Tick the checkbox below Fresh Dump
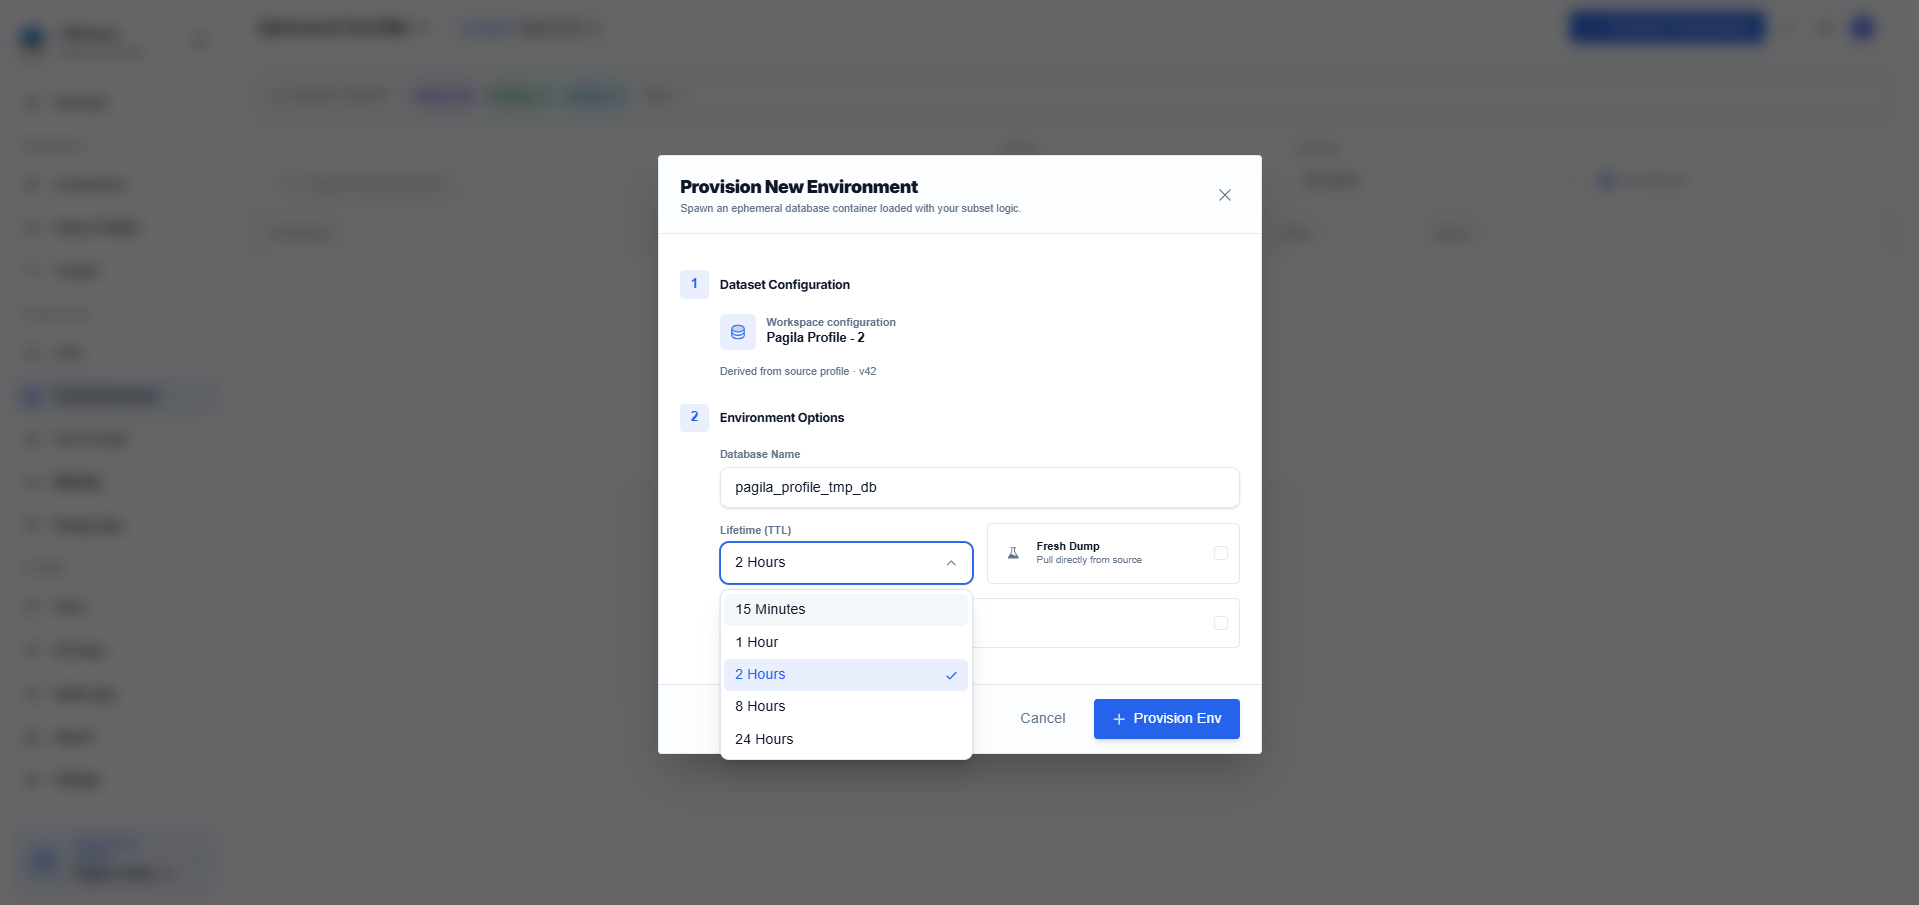The height and width of the screenshot is (905, 1919). point(1221,623)
